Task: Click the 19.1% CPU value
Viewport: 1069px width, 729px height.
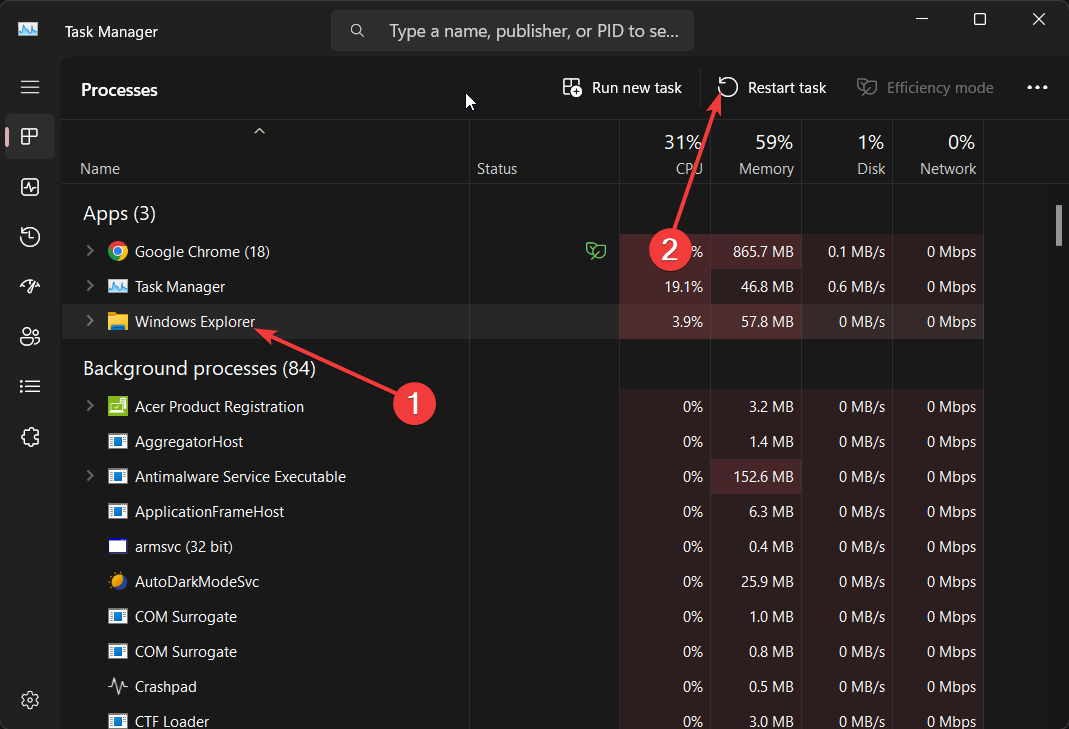Action: pos(683,286)
